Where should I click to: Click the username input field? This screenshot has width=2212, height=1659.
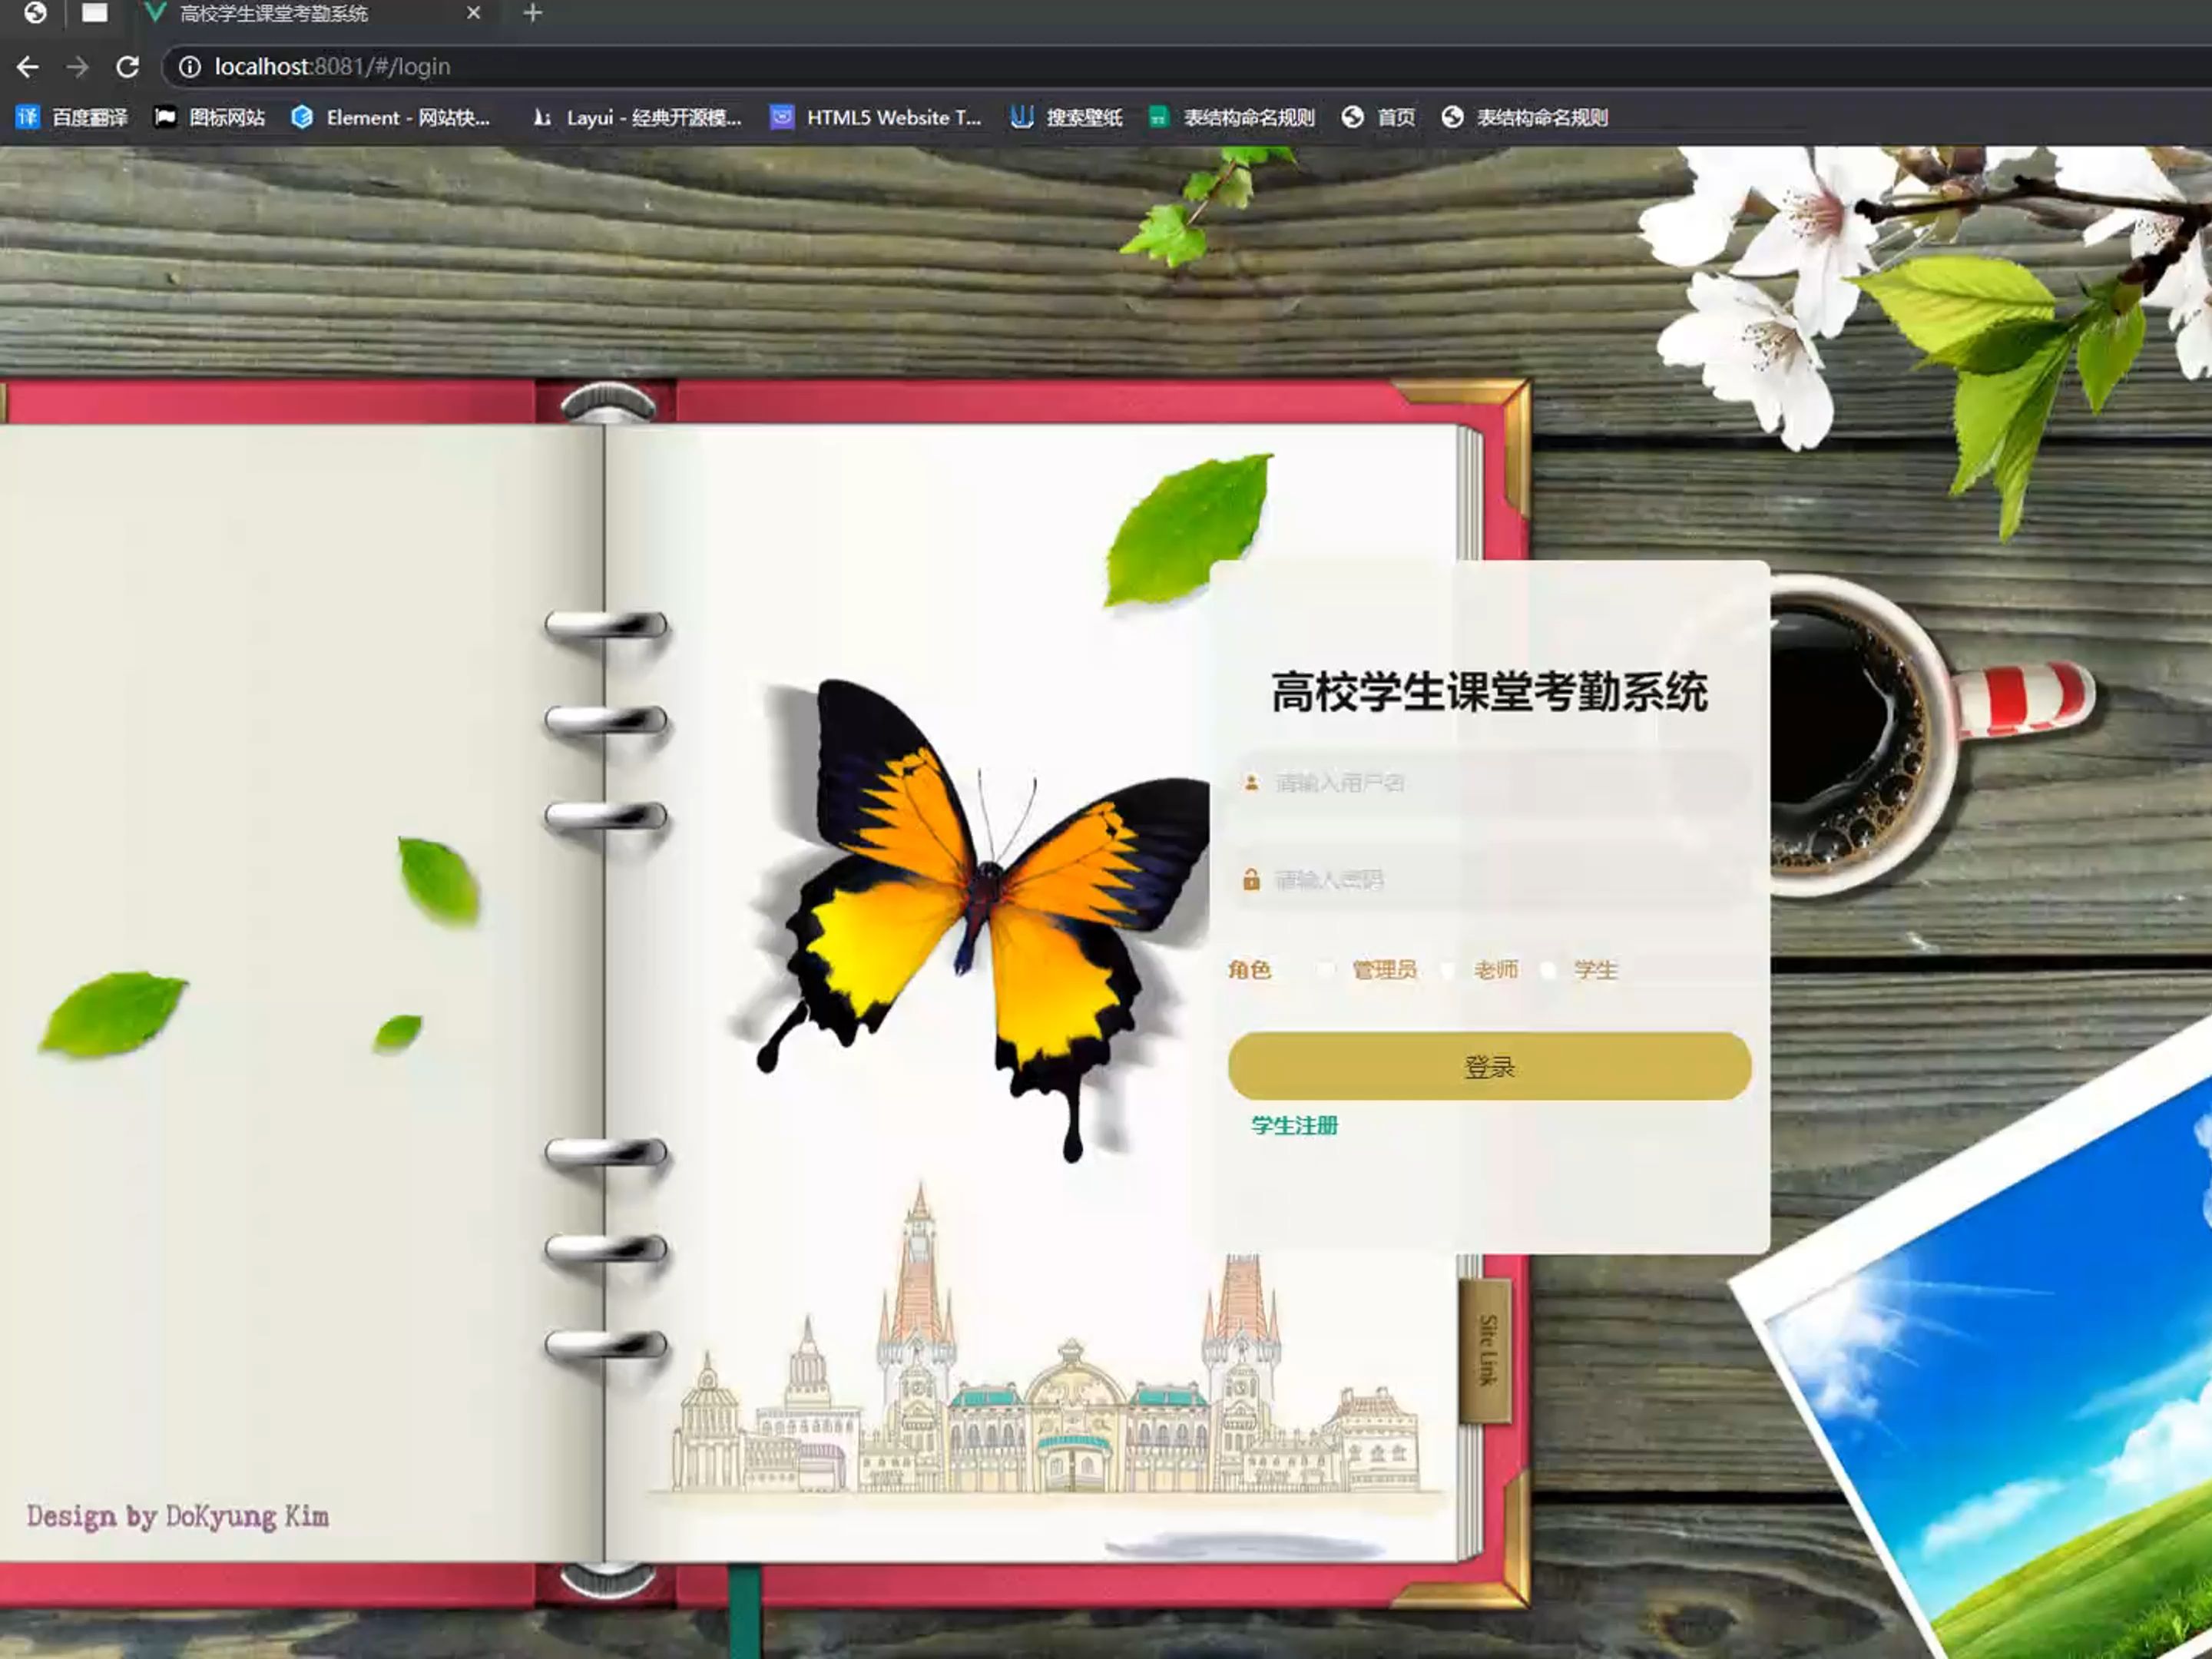pyautogui.click(x=1489, y=783)
